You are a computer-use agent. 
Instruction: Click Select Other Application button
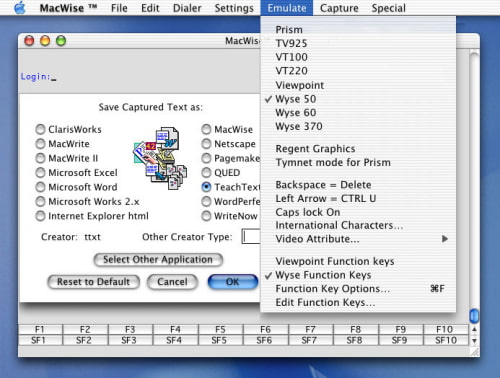click(158, 260)
